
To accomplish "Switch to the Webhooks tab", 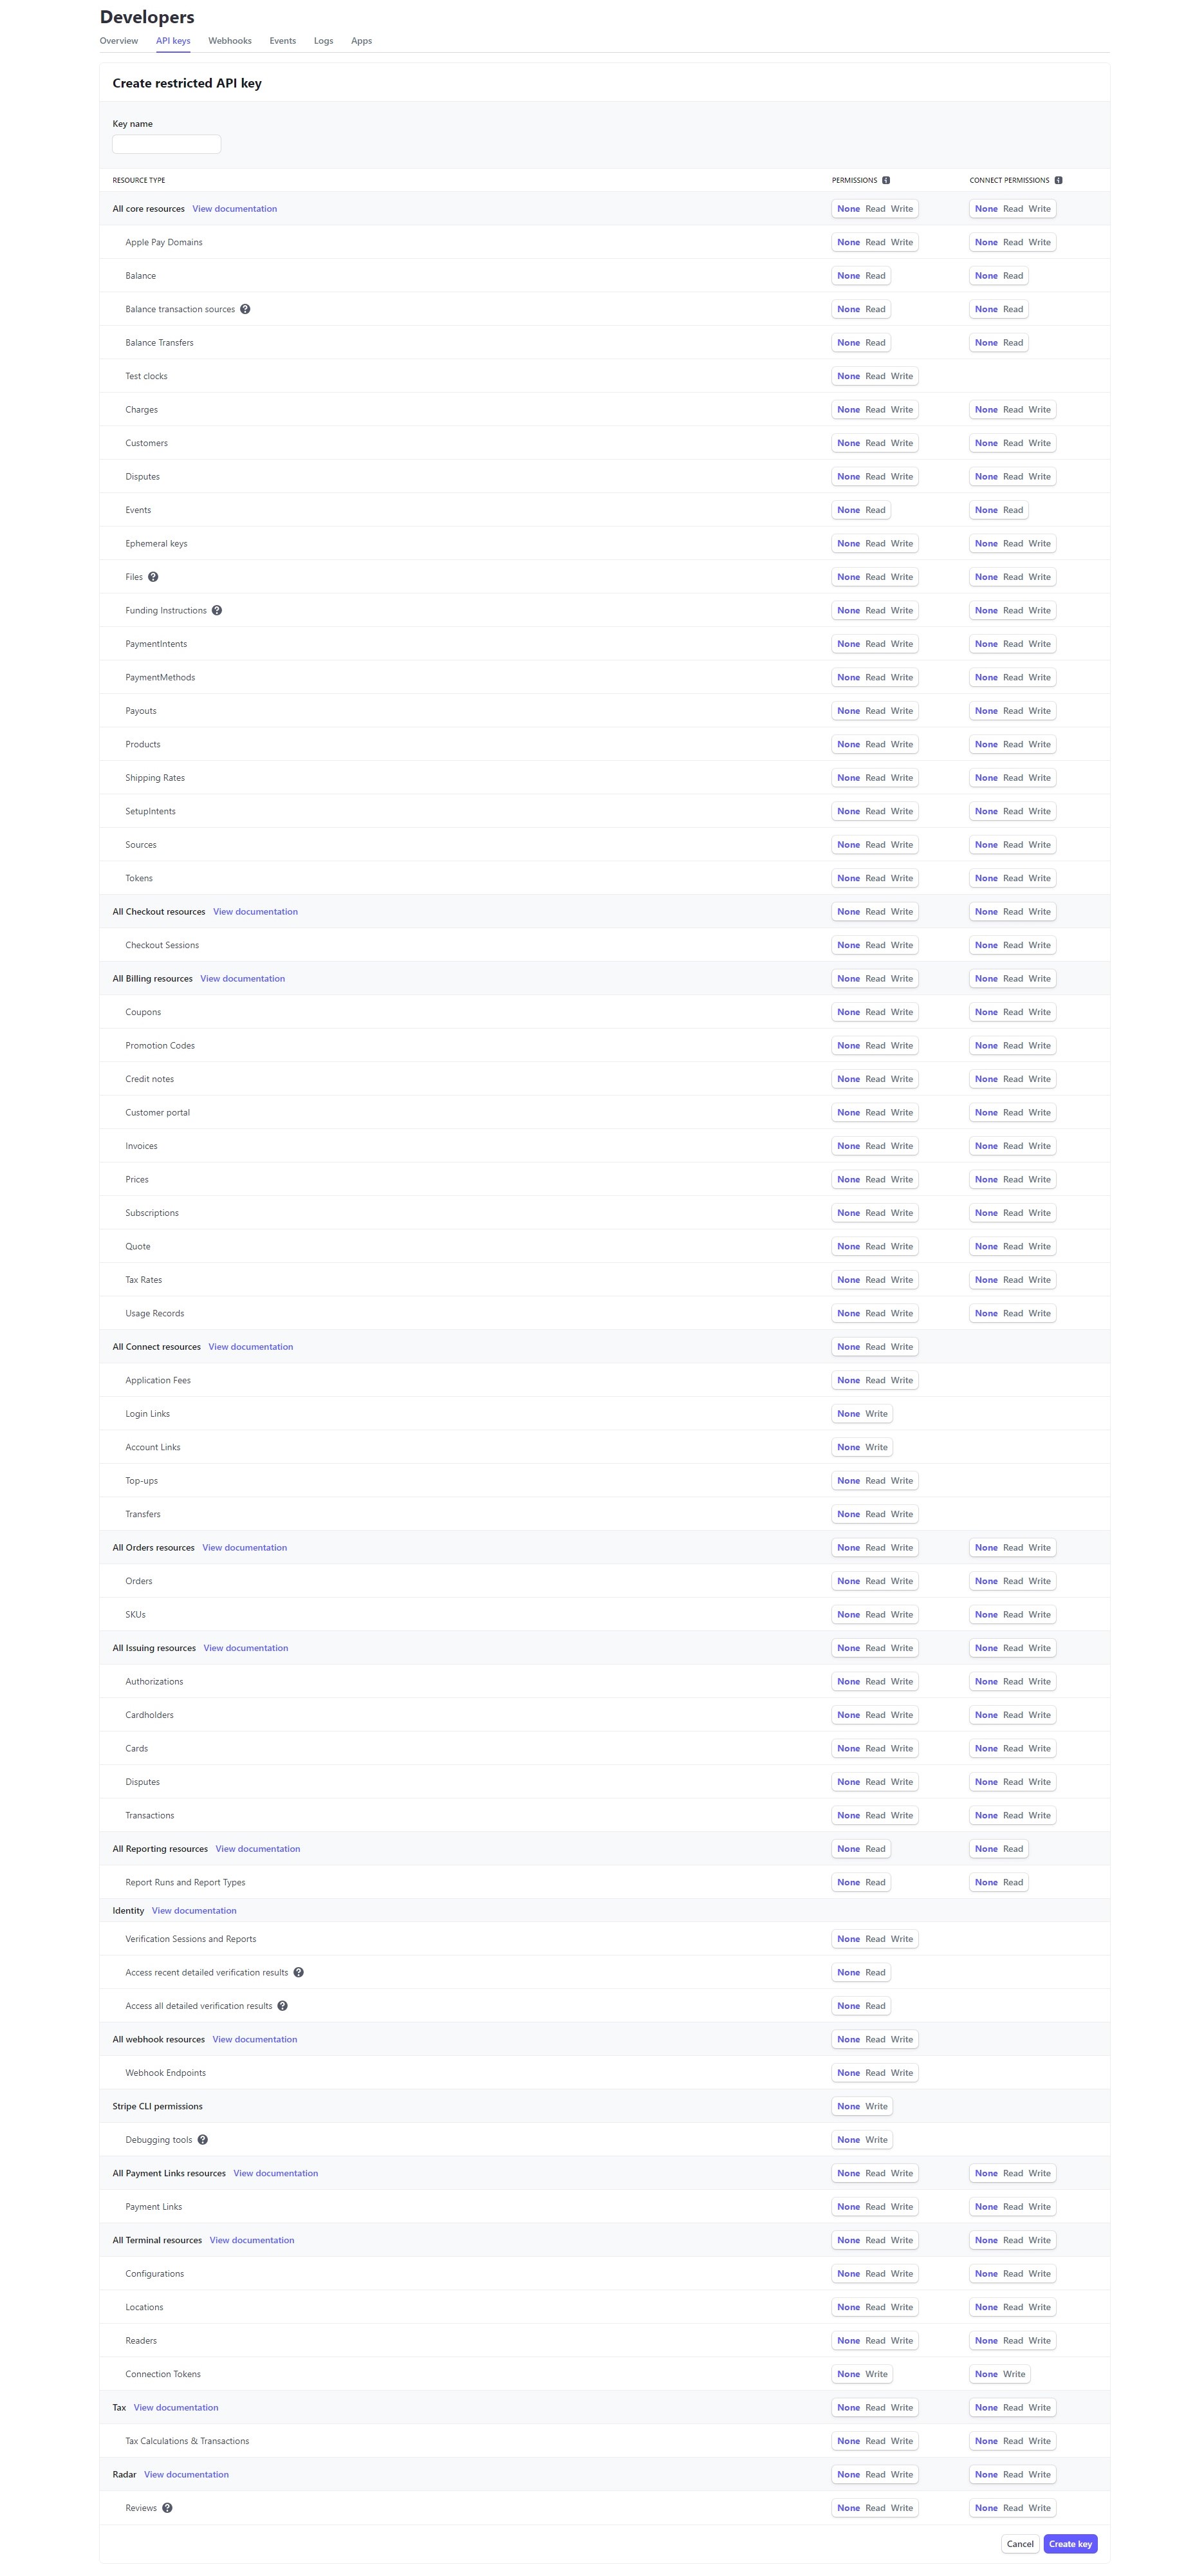I will pyautogui.click(x=230, y=41).
